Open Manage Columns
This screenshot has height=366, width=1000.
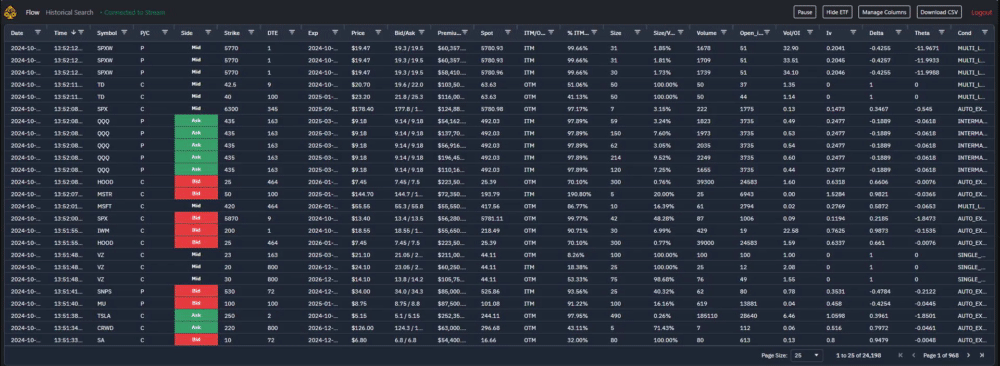pyautogui.click(x=885, y=12)
